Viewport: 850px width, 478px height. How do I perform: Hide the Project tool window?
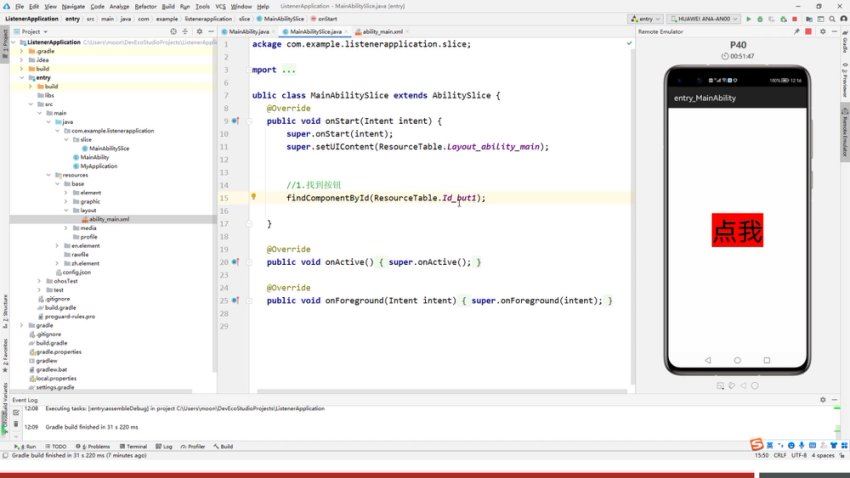pos(211,32)
